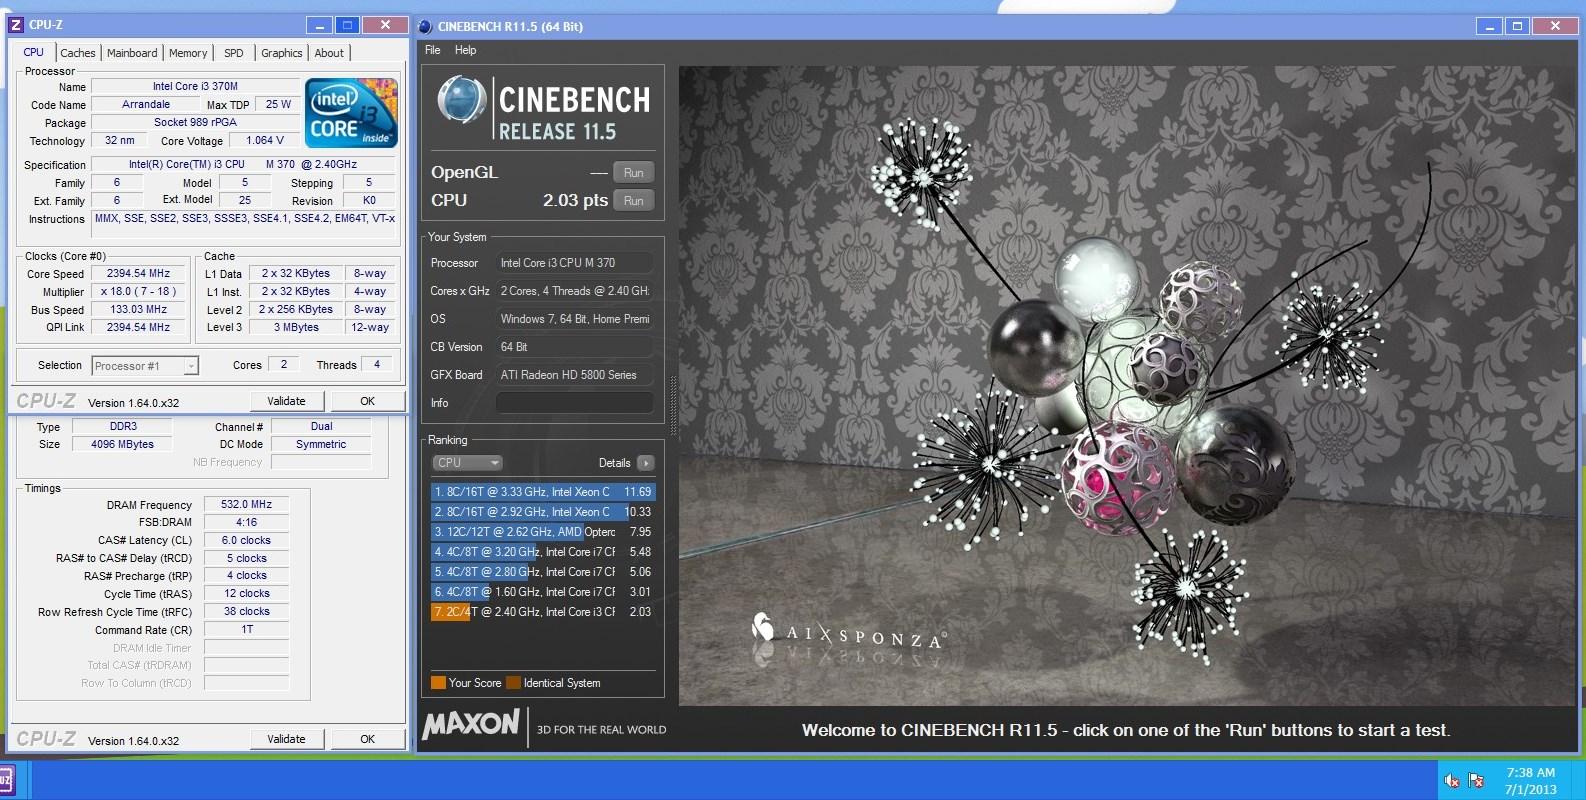Screen dimensions: 1586x800
Task: Click the Details arrow icon in Ranking
Action: (646, 463)
